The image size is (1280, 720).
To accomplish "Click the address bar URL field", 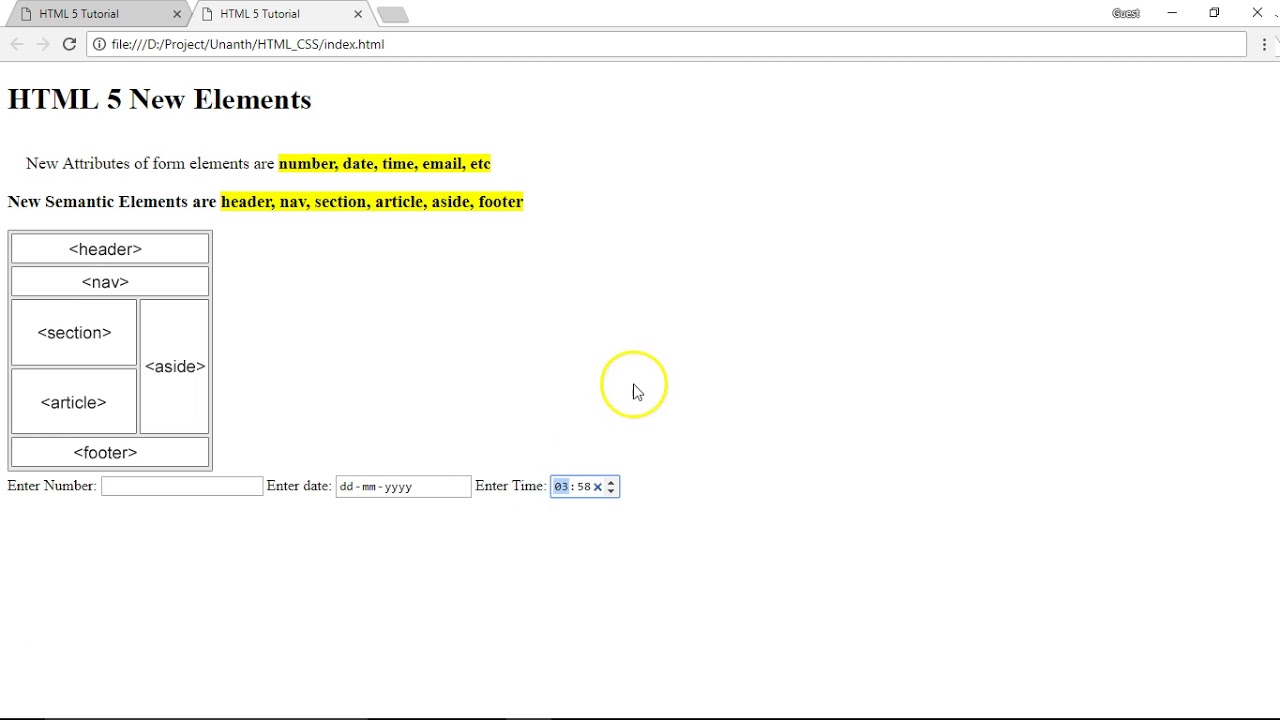I will [x=666, y=44].
